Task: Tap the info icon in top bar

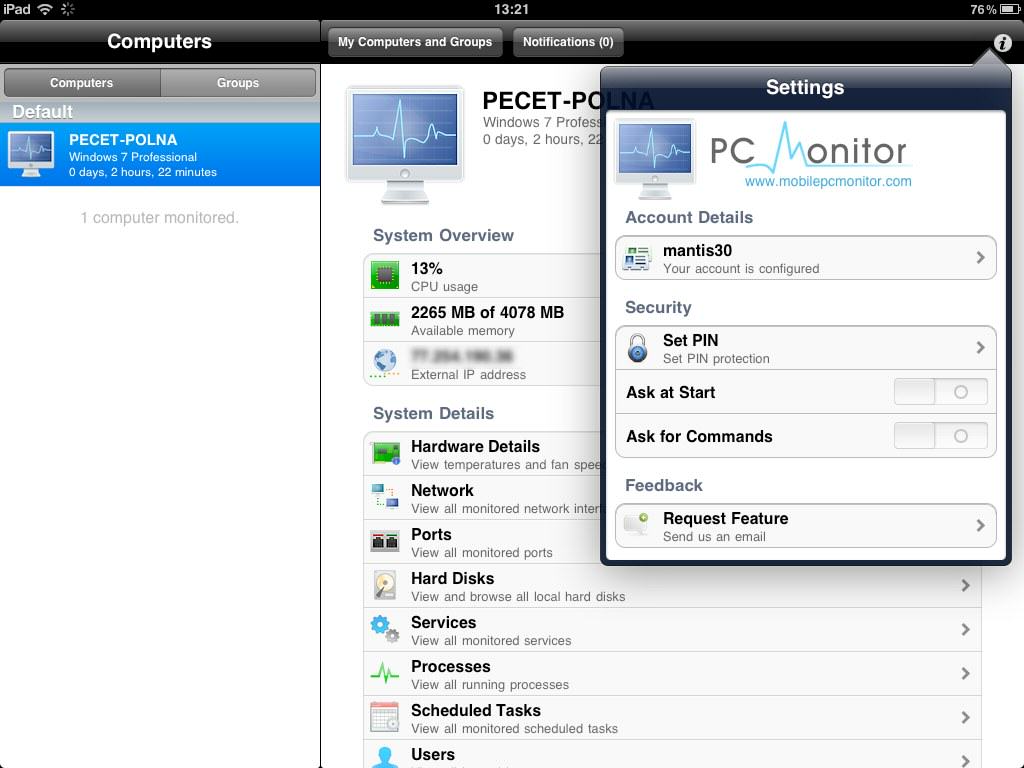Action: (1002, 43)
